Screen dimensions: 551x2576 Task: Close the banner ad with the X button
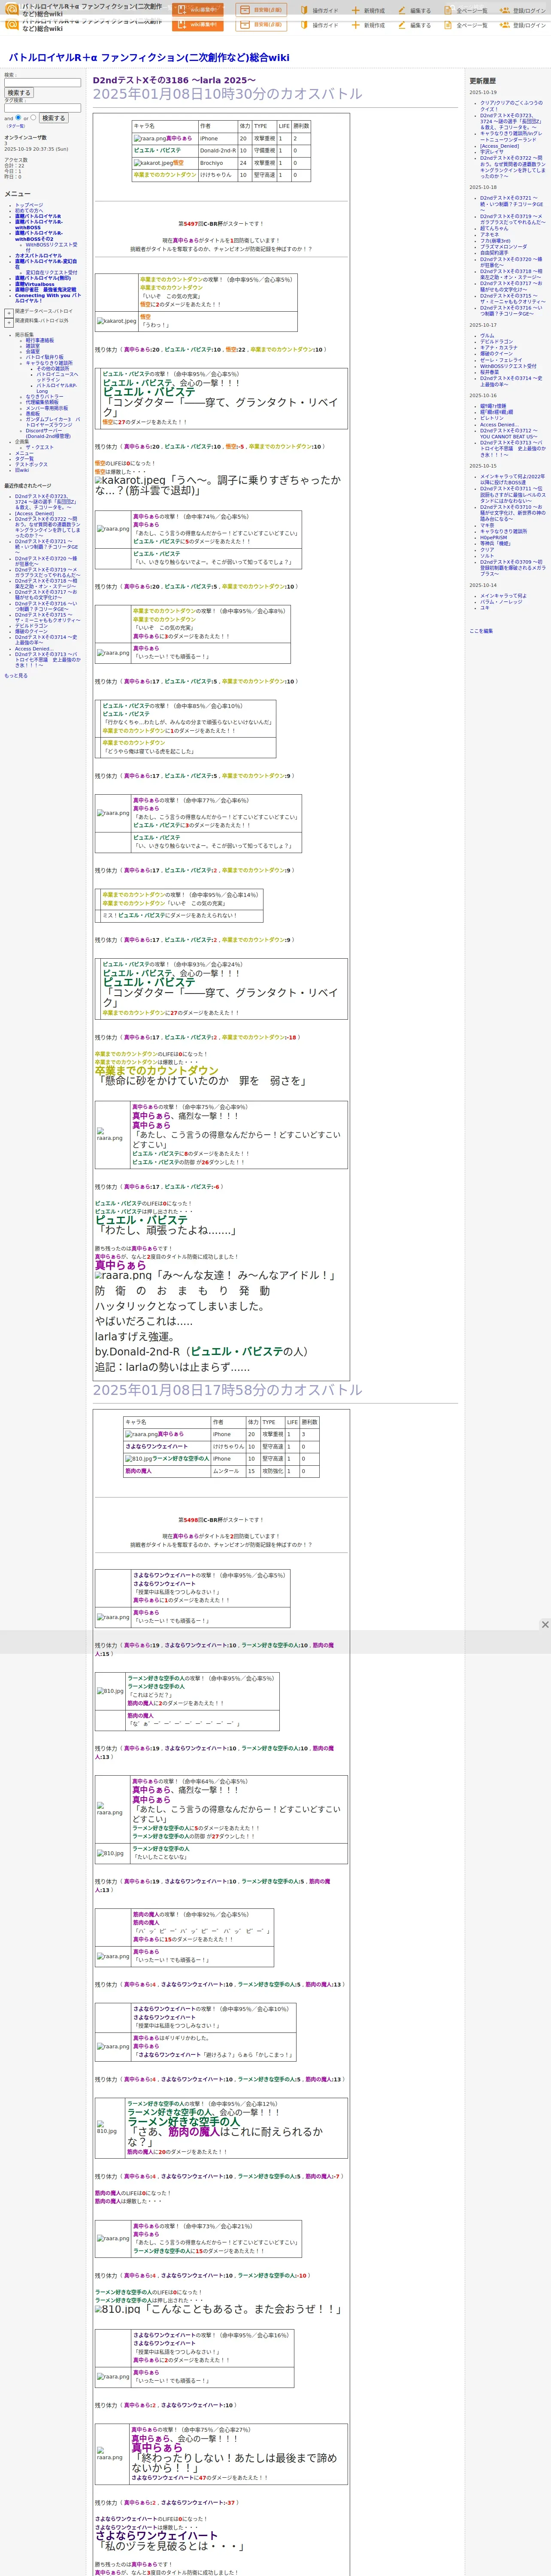click(x=544, y=1624)
